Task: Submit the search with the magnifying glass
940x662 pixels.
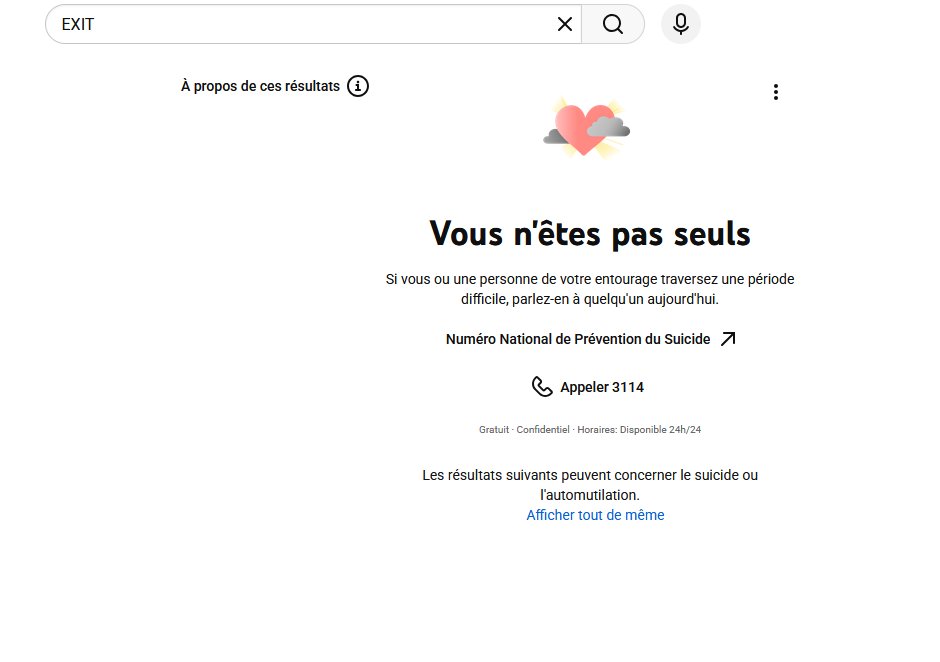Action: (613, 24)
